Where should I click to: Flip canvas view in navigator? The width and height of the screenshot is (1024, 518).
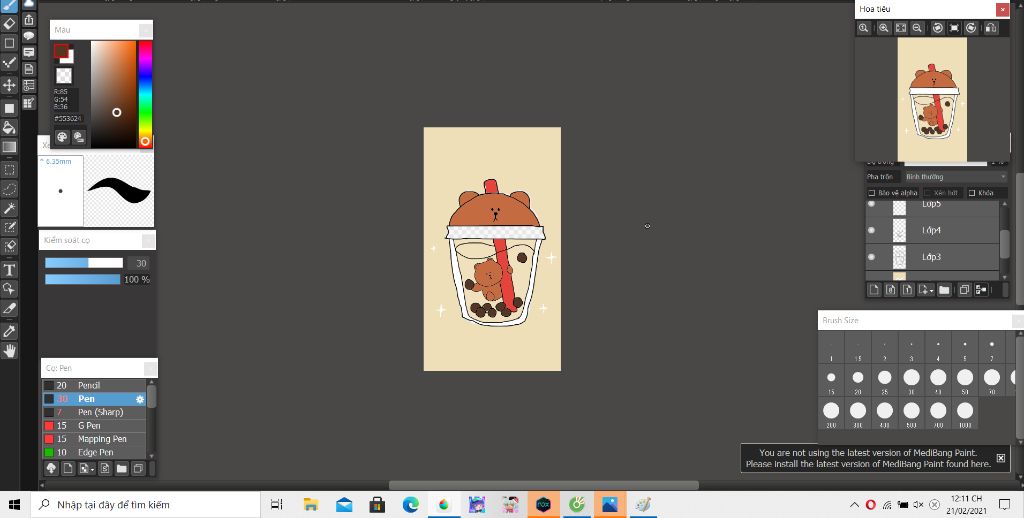click(x=991, y=28)
